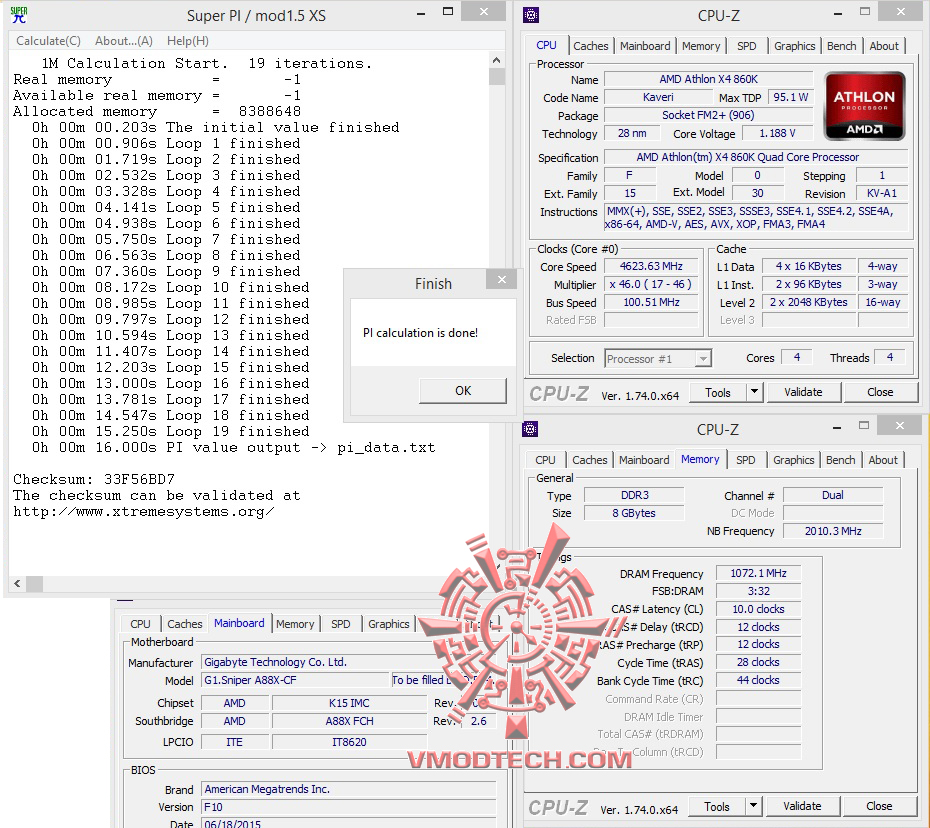This screenshot has height=828, width=930.
Task: Click the motherboard model G1.Sniper A88X-CF
Action: (295, 680)
